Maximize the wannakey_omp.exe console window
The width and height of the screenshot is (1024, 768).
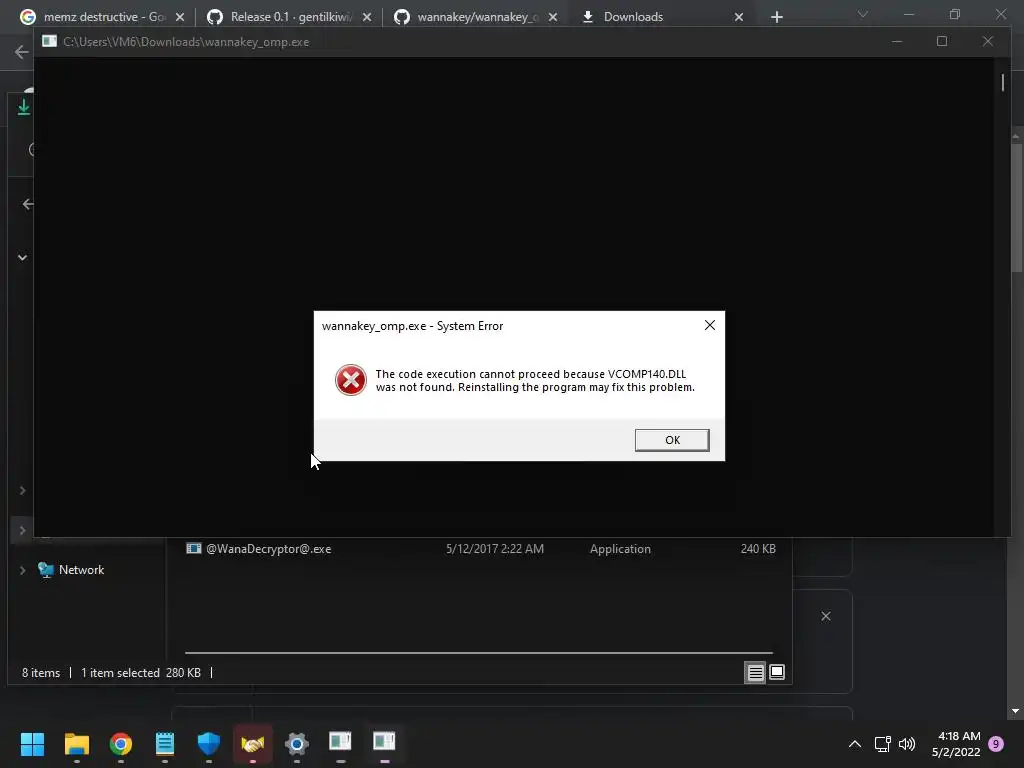[x=942, y=42]
